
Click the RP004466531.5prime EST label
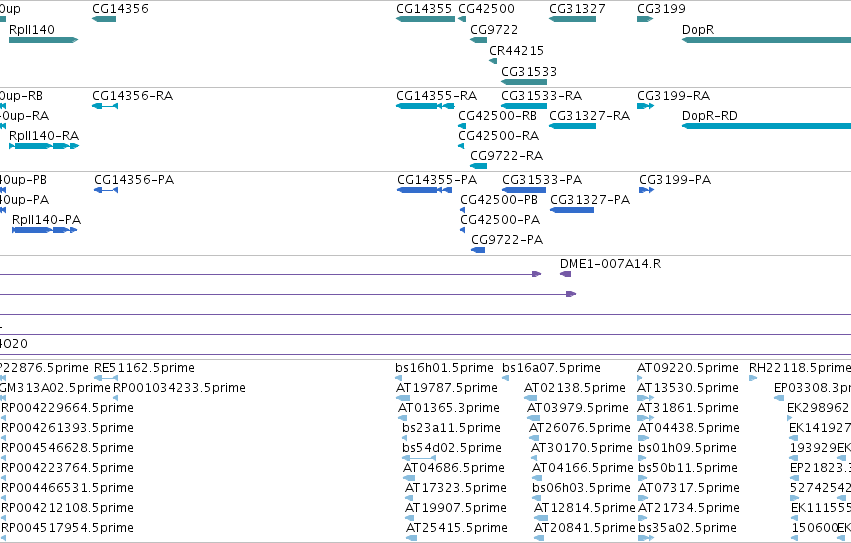67,488
